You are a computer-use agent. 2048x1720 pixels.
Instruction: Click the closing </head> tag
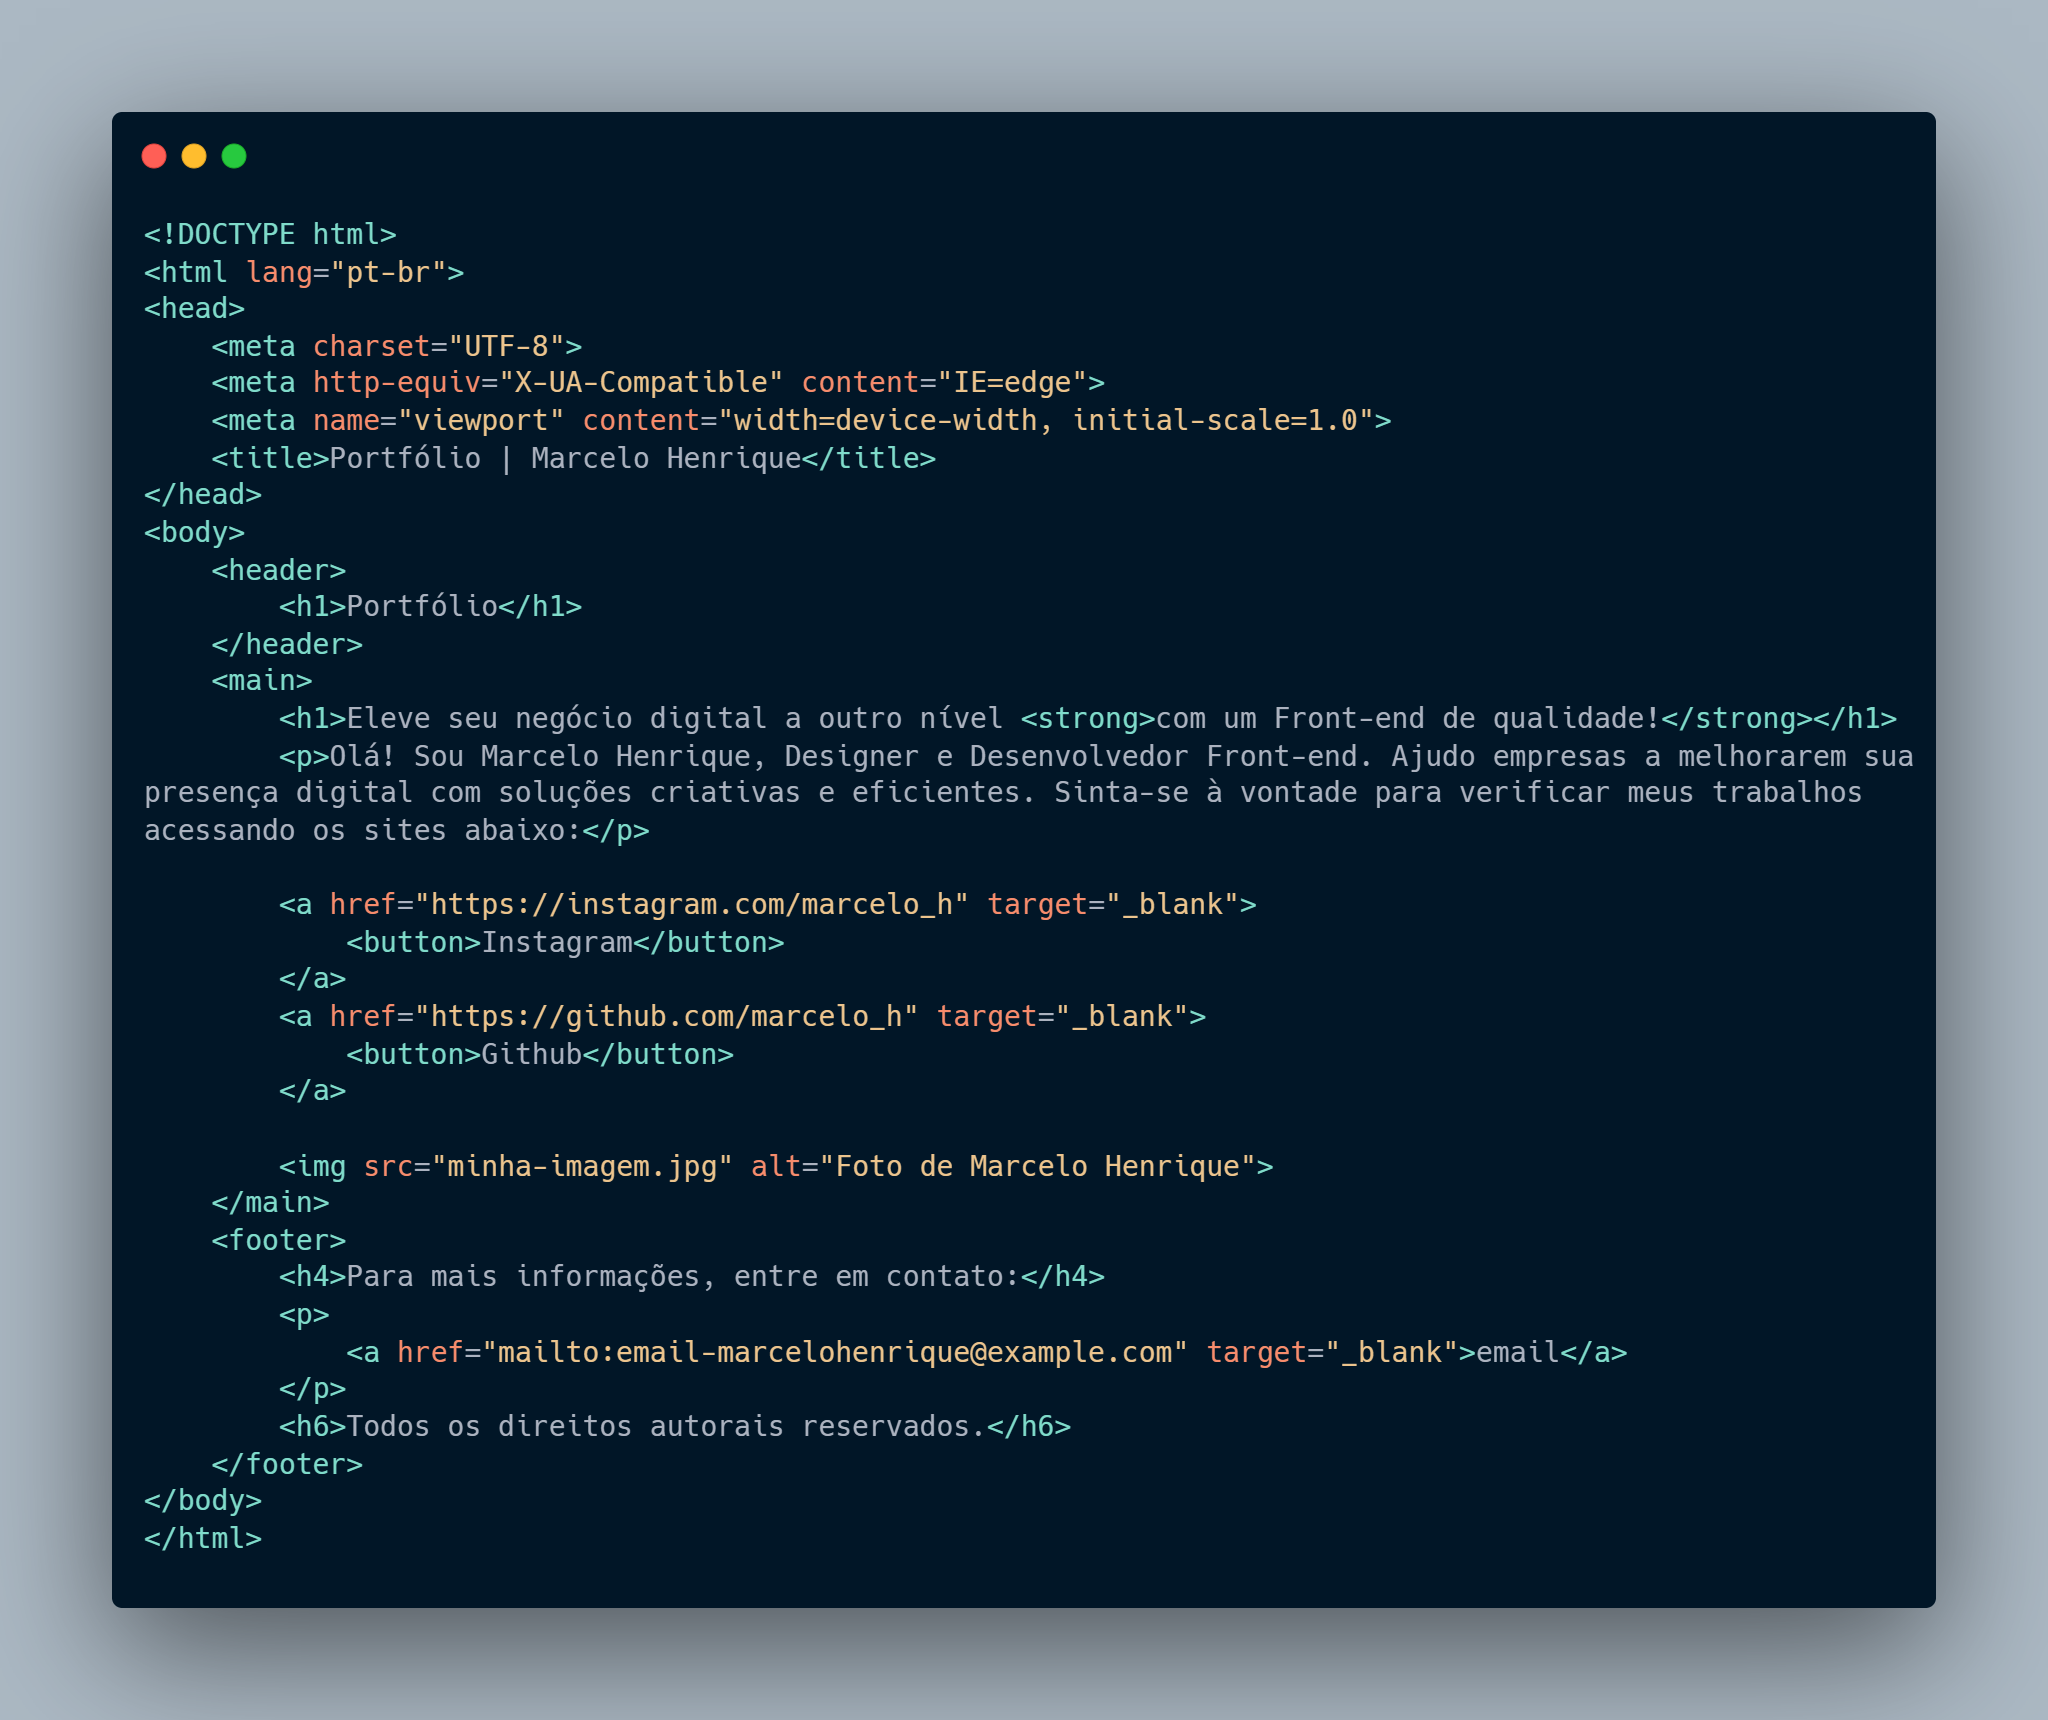(x=203, y=494)
